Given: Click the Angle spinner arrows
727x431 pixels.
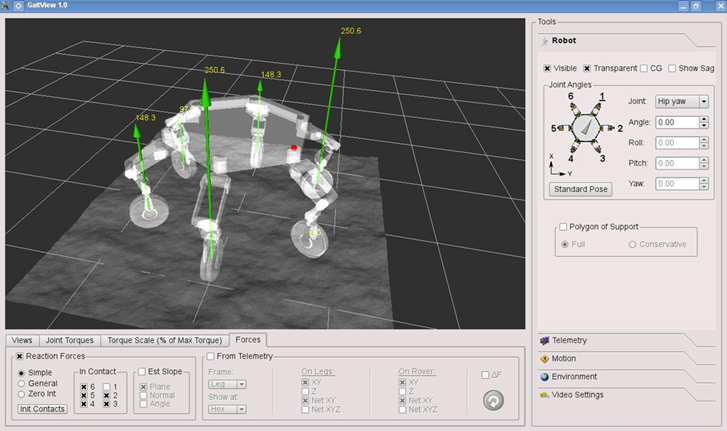Looking at the screenshot, I should tap(704, 122).
